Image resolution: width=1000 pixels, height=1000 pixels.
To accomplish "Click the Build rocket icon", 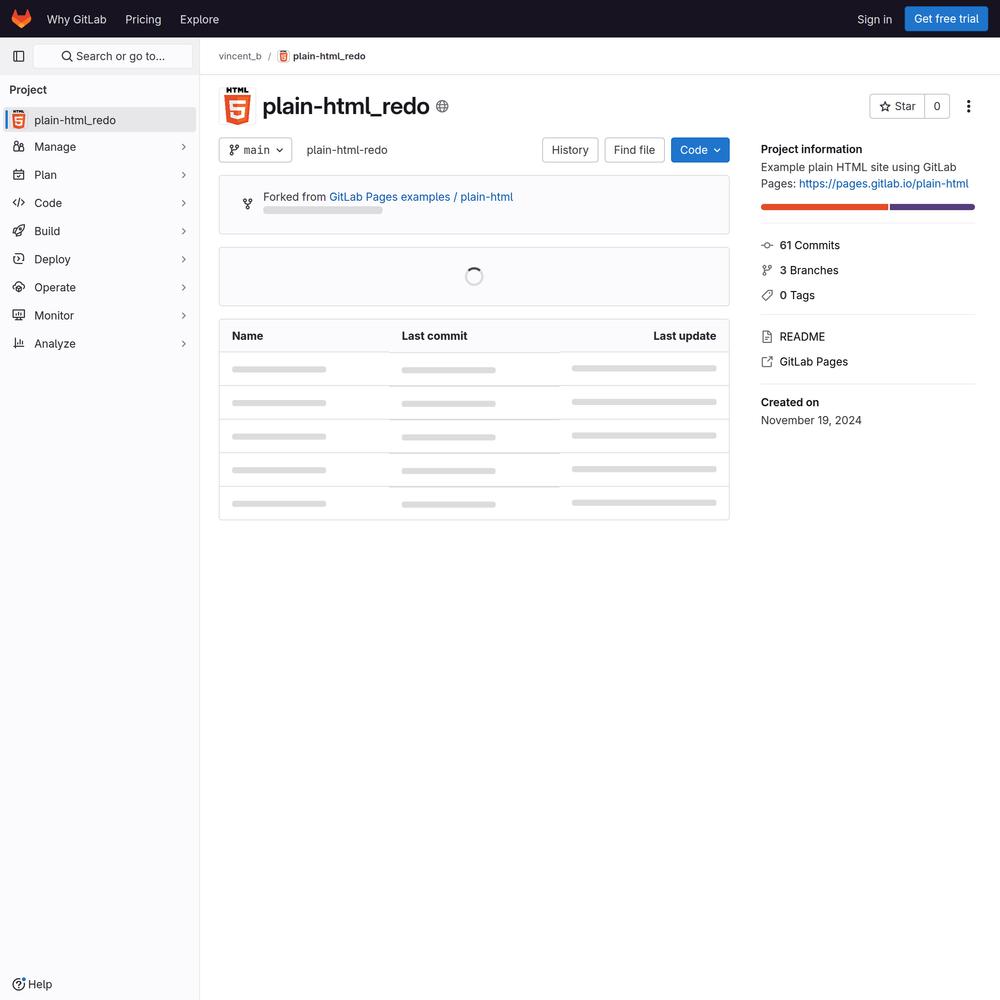I will tap(18, 231).
